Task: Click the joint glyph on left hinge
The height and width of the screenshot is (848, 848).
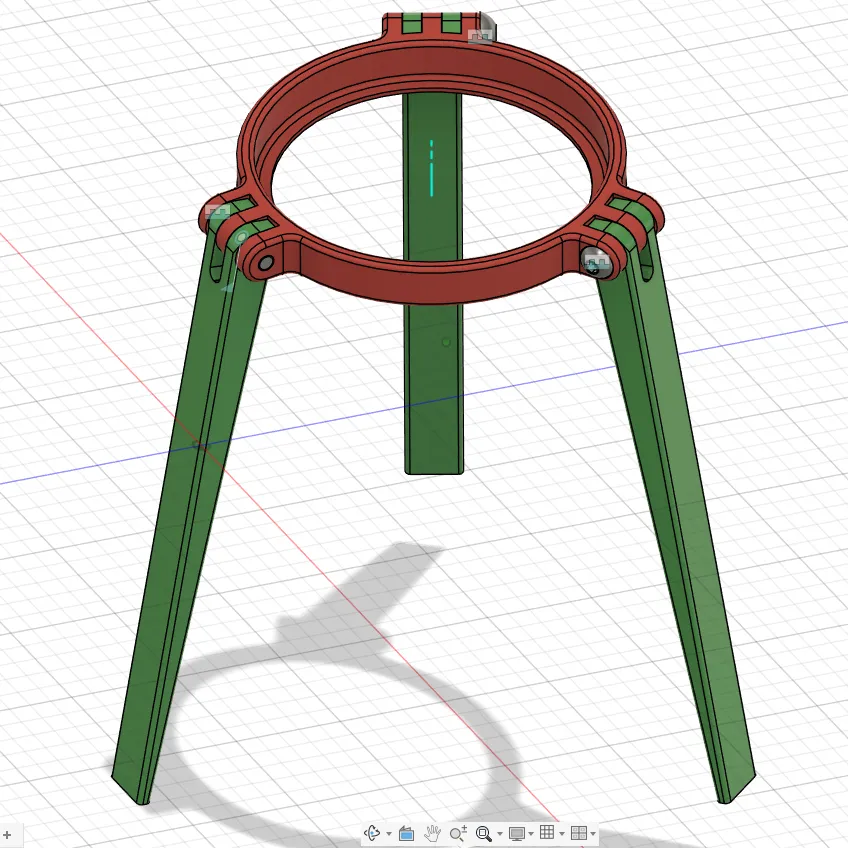Action: pos(218,211)
